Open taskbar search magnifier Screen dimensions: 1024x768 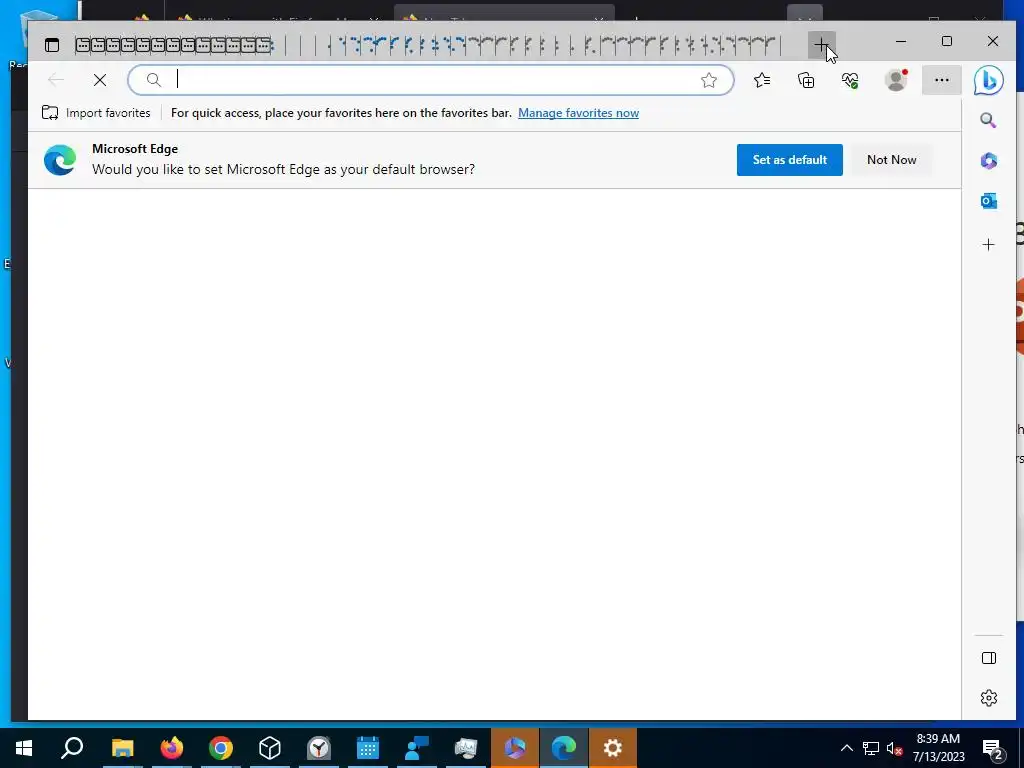[x=72, y=748]
